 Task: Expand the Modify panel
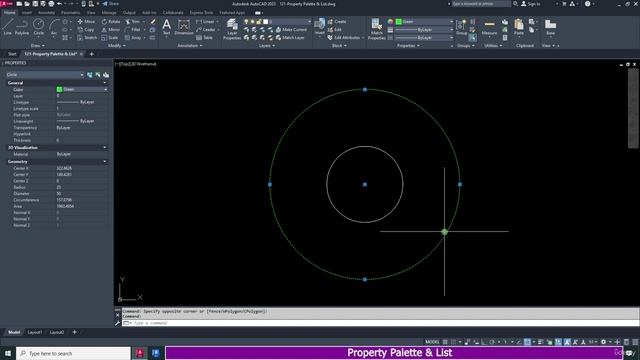pos(116,46)
